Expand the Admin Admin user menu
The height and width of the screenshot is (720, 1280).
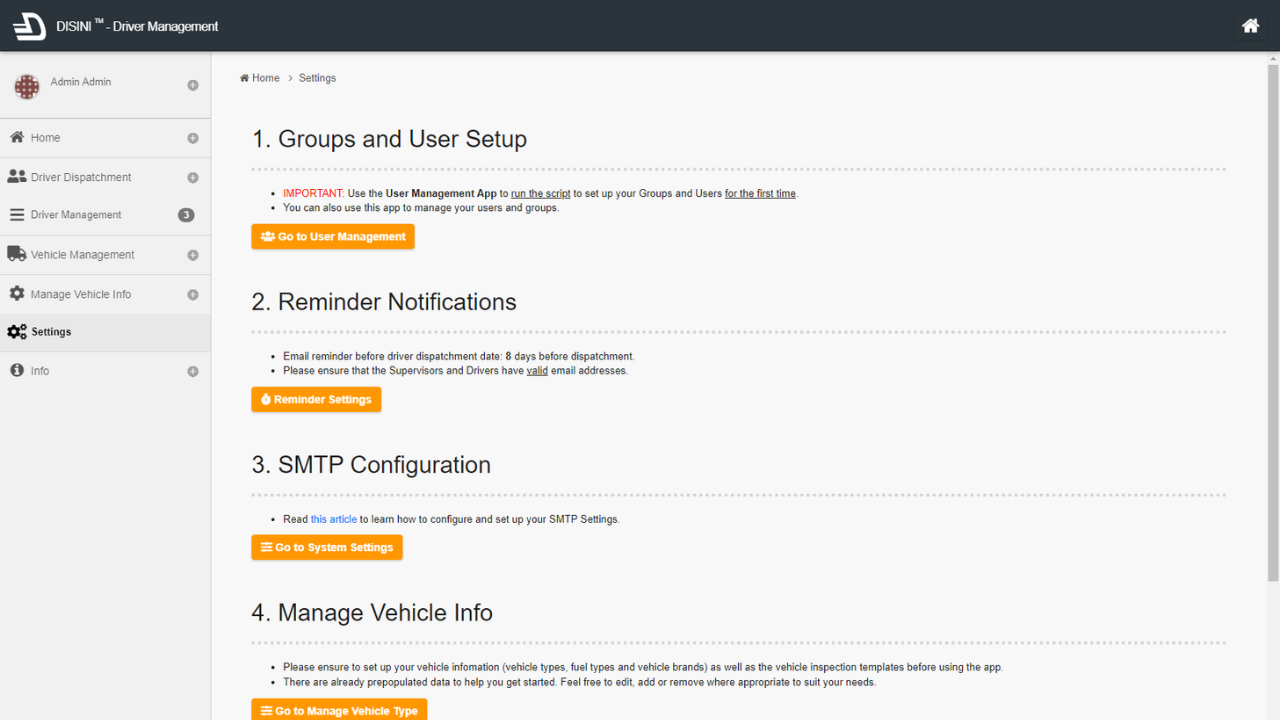(x=193, y=86)
